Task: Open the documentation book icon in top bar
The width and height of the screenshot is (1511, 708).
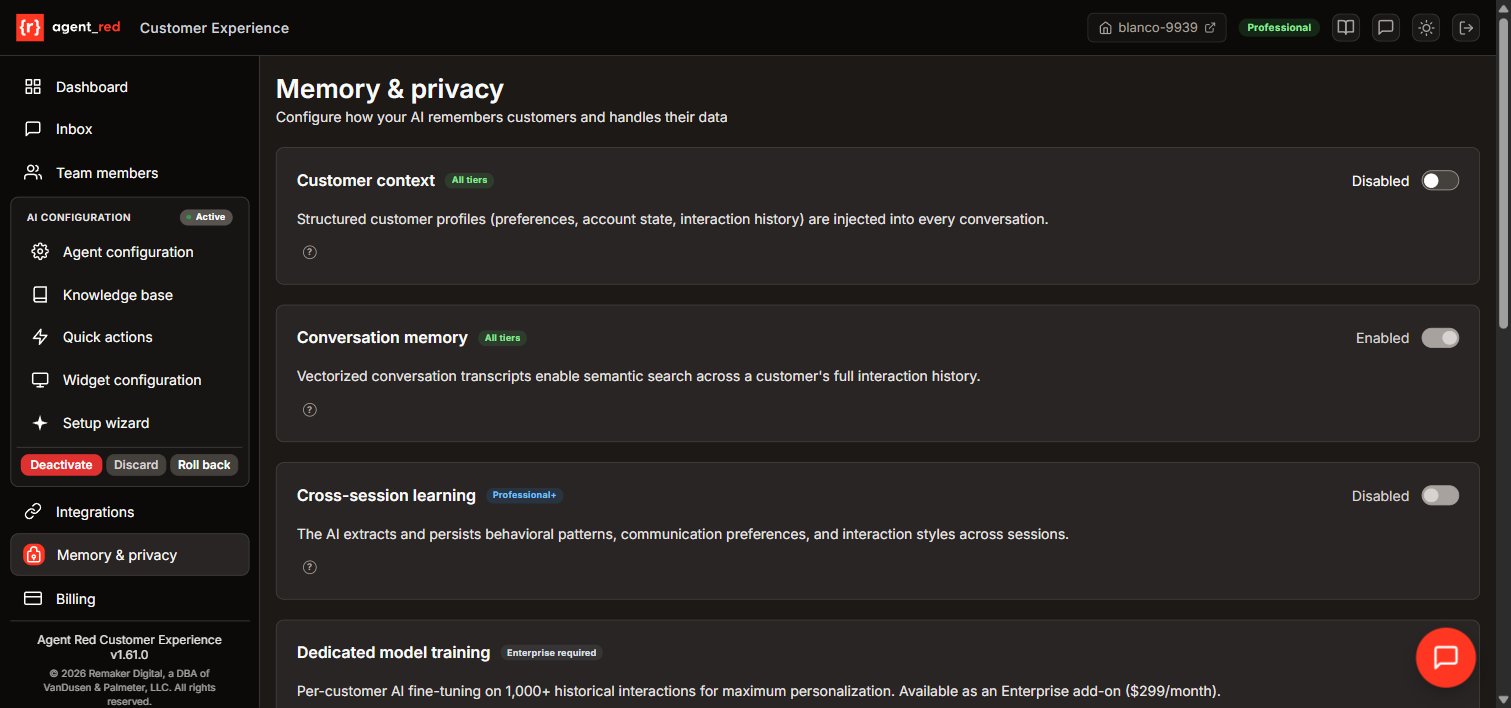Action: tap(1345, 27)
